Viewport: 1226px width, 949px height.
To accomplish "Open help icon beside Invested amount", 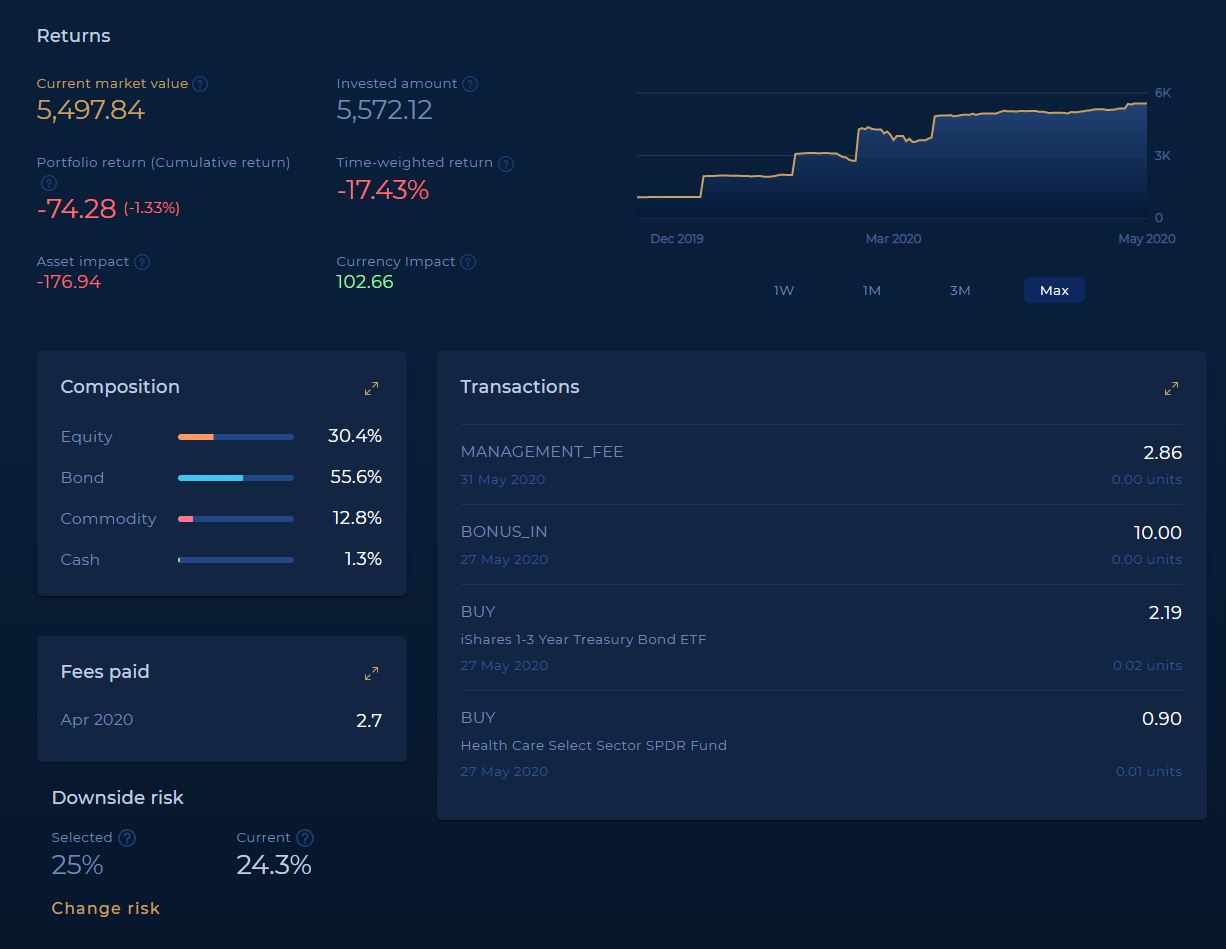I will (x=470, y=84).
